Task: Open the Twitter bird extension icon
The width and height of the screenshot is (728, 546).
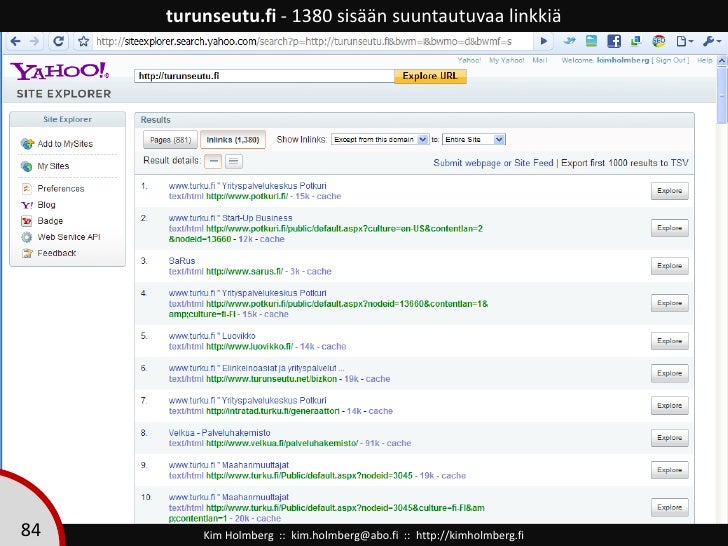Action: 569,41
